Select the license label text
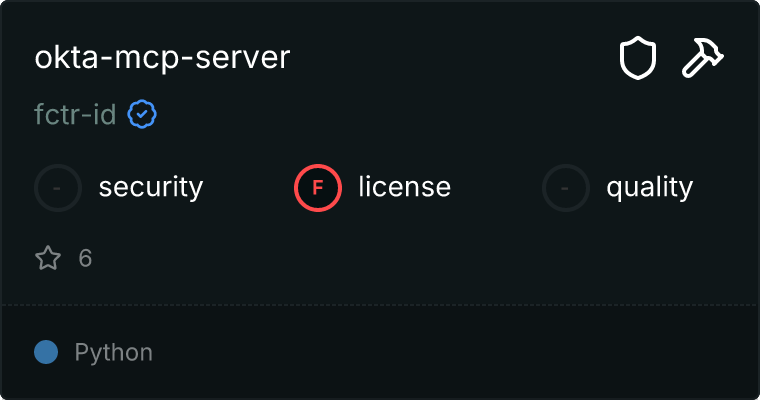Image resolution: width=760 pixels, height=400 pixels. tap(405, 187)
